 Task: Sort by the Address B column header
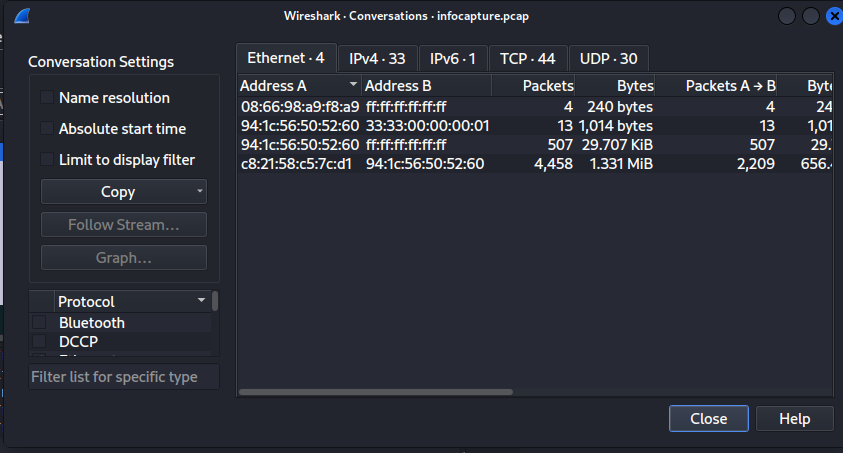tap(426, 86)
